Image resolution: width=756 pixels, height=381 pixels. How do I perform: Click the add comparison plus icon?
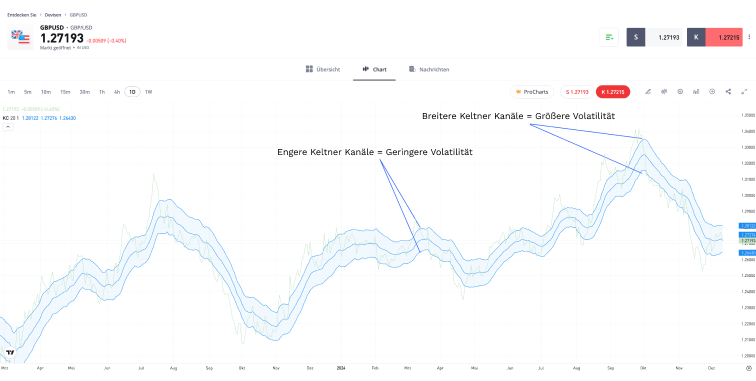click(712, 92)
